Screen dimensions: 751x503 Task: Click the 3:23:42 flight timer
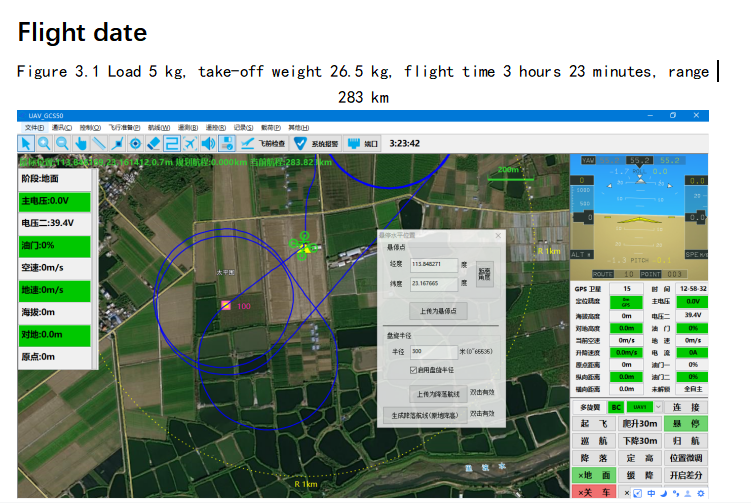[405, 144]
